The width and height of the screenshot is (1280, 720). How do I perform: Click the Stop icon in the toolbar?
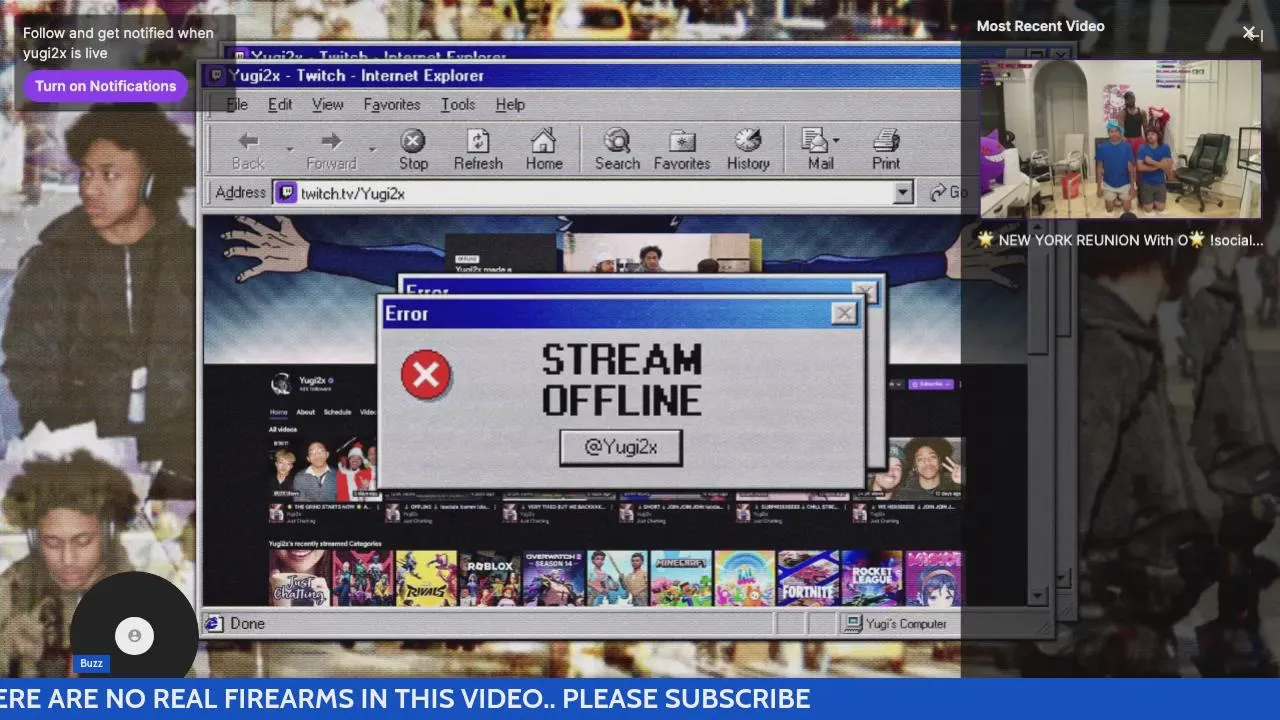pyautogui.click(x=413, y=141)
